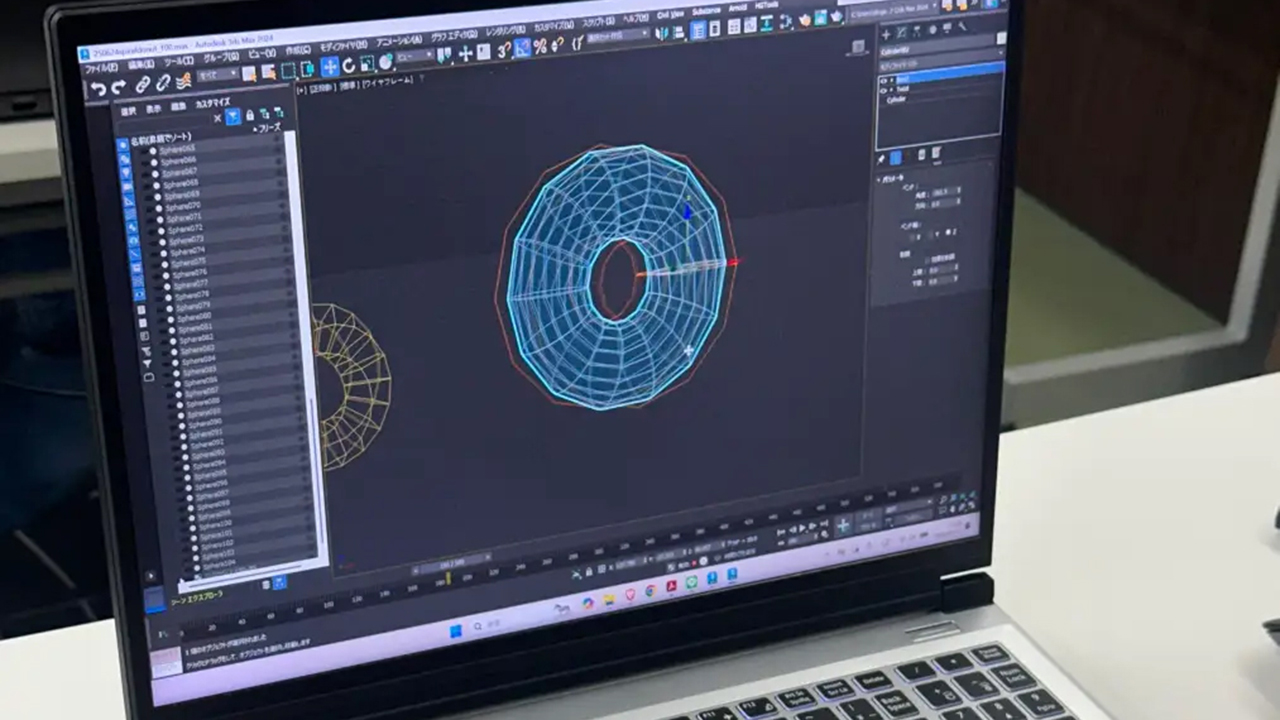Click the Windows Start button on taskbar

coord(456,630)
